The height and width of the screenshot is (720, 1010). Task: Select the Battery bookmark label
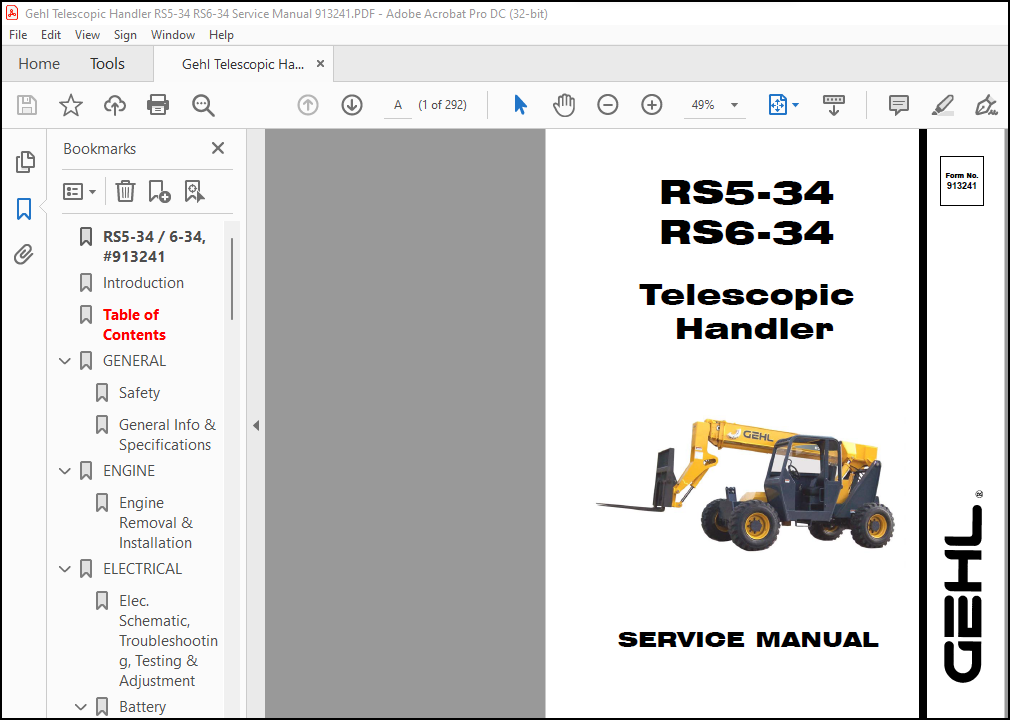(142, 707)
